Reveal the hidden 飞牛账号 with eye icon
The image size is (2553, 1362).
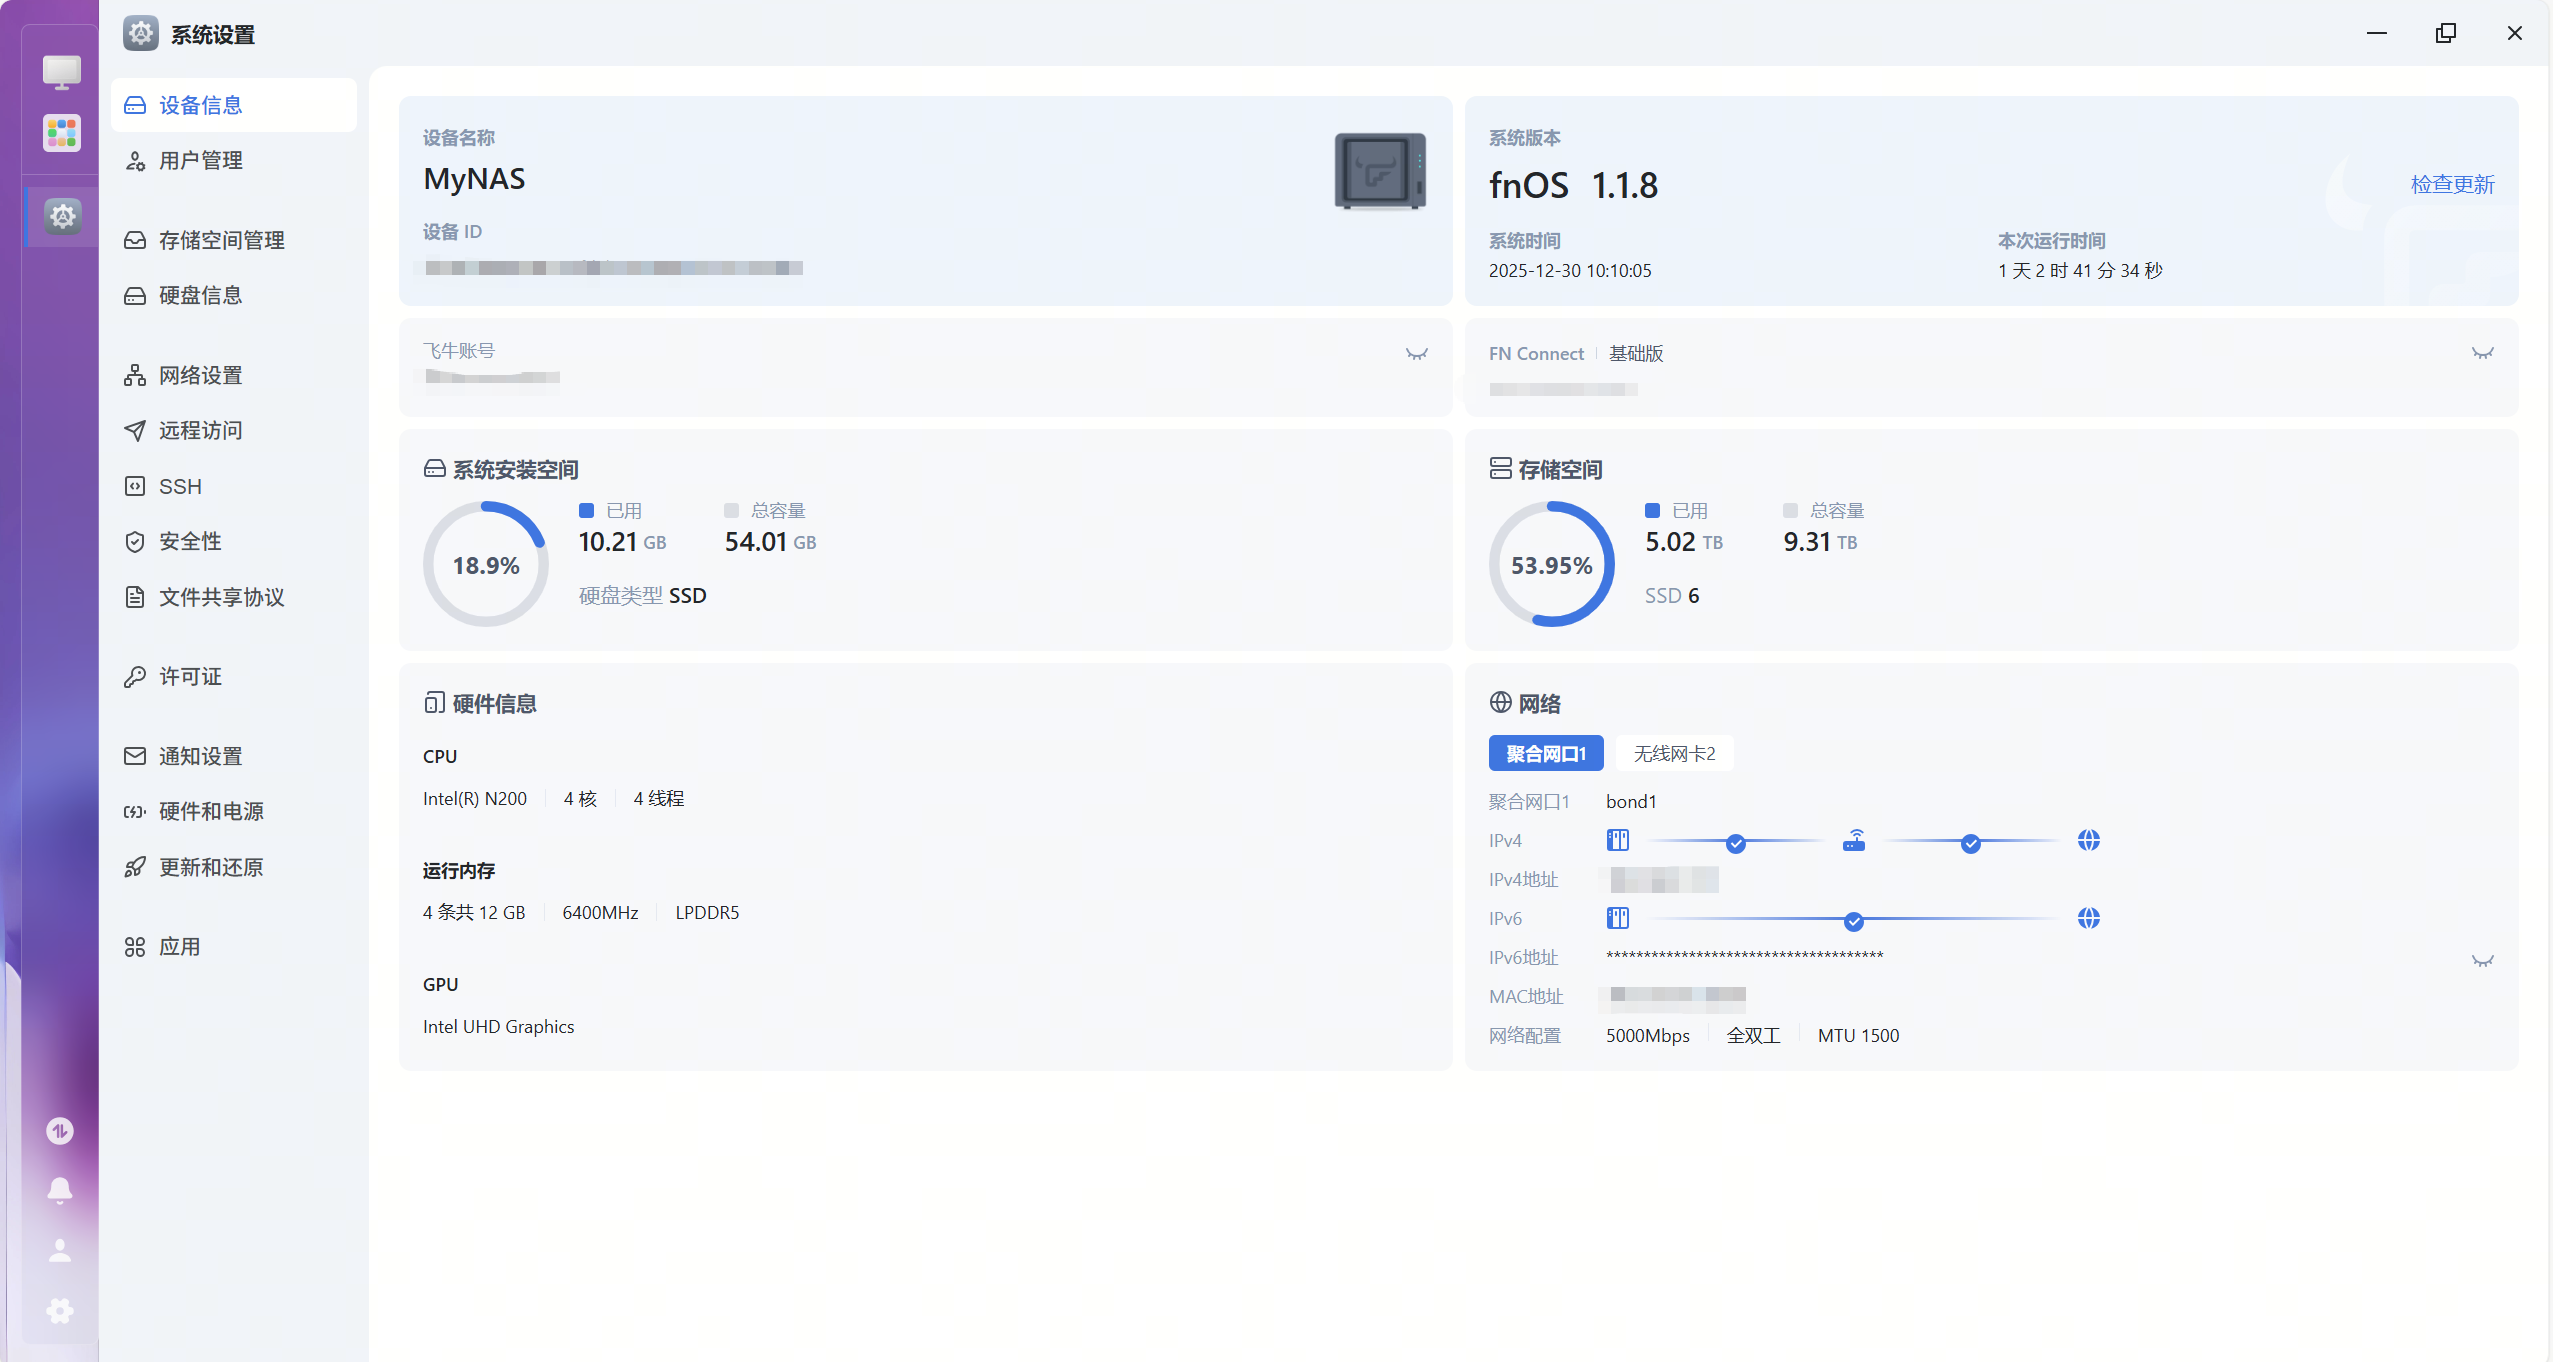[1416, 354]
